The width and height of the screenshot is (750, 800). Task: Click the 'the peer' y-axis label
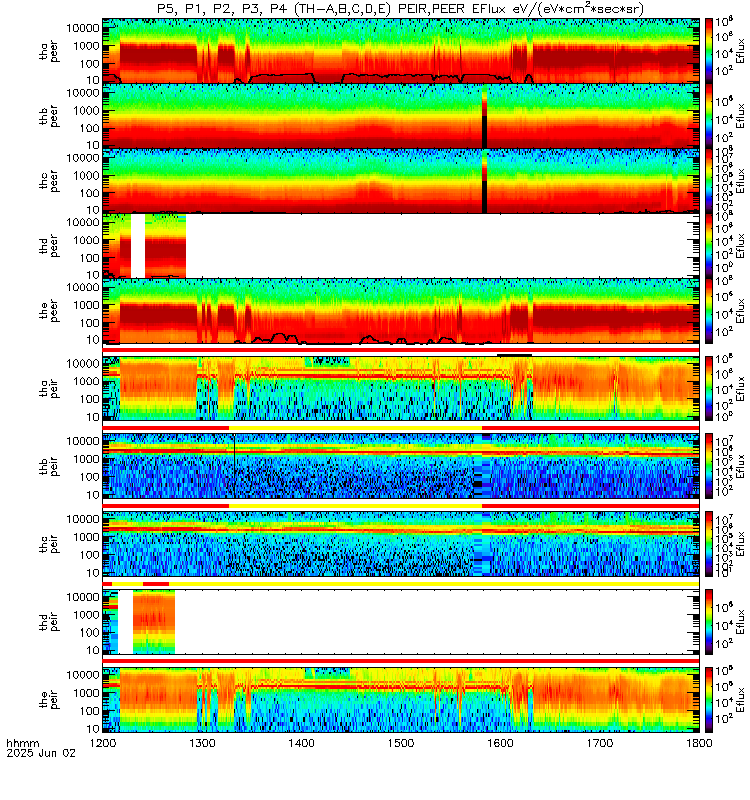pos(49,311)
